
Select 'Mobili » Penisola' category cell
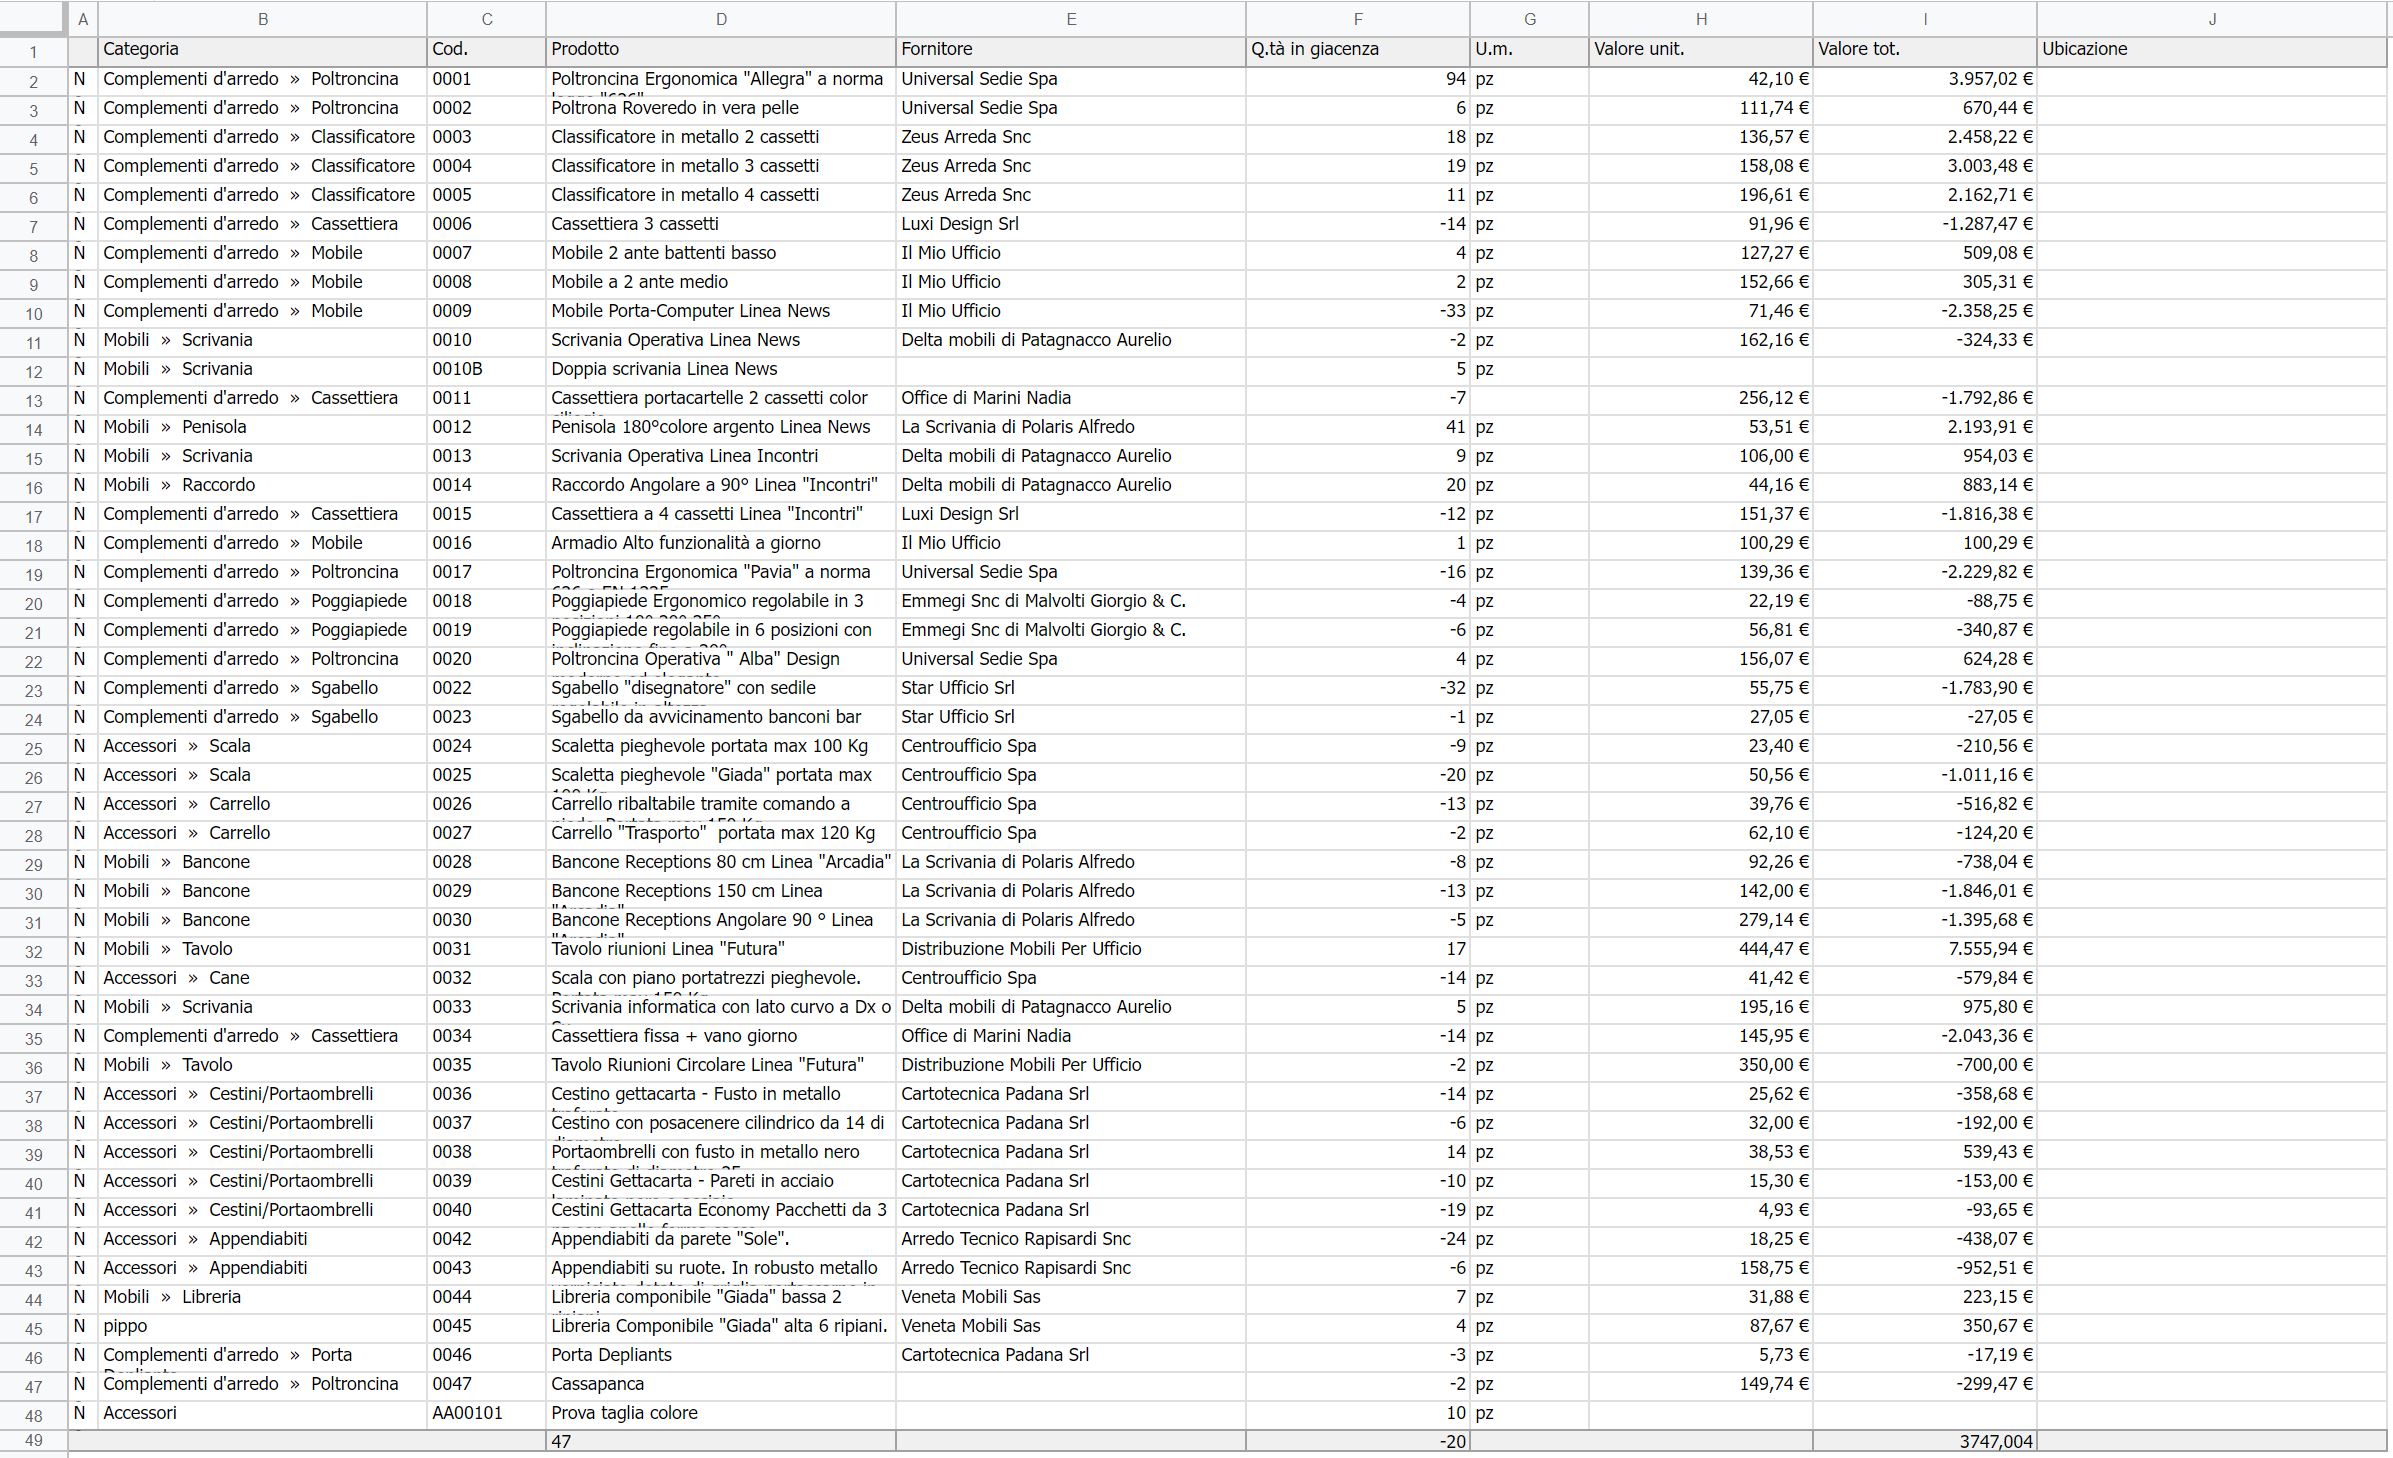(262, 428)
